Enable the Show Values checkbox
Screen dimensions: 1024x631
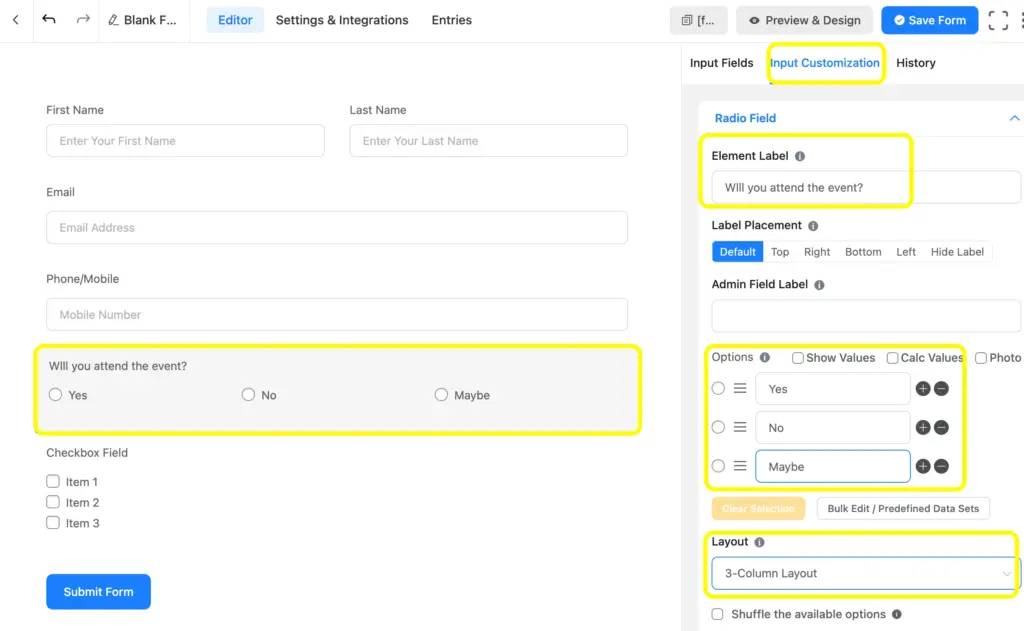point(797,357)
